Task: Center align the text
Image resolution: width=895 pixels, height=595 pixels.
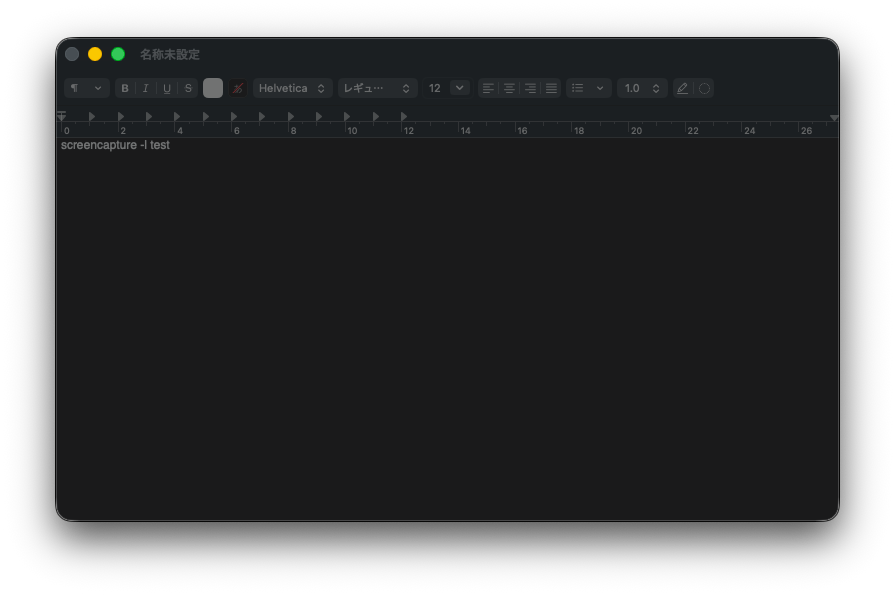Action: (x=509, y=88)
